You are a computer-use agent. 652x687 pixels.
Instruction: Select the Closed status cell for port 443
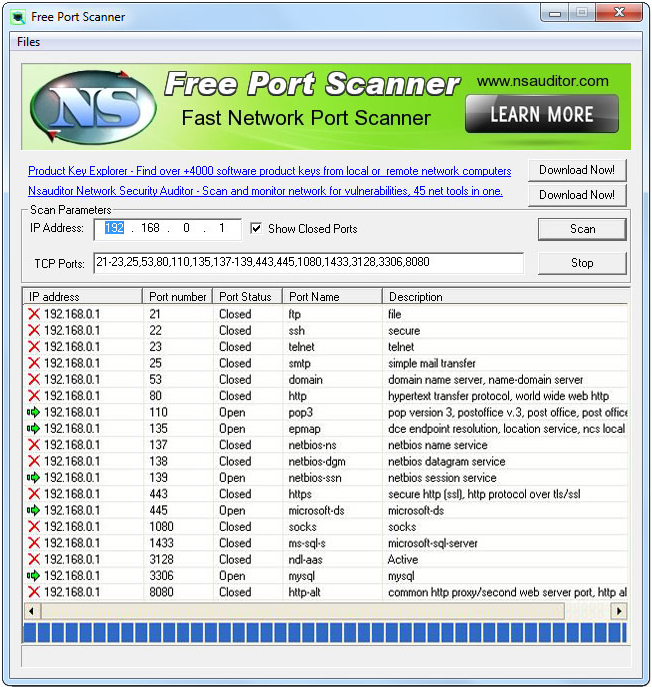(x=235, y=494)
